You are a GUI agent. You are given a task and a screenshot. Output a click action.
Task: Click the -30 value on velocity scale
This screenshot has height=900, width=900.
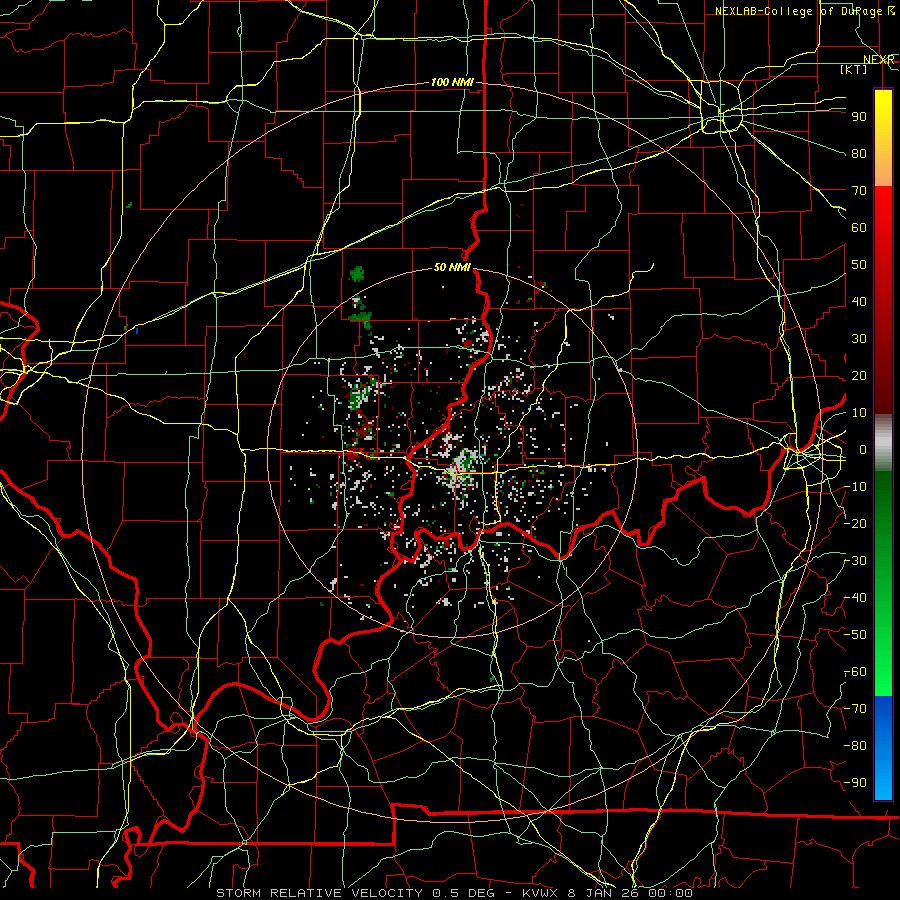(x=855, y=560)
